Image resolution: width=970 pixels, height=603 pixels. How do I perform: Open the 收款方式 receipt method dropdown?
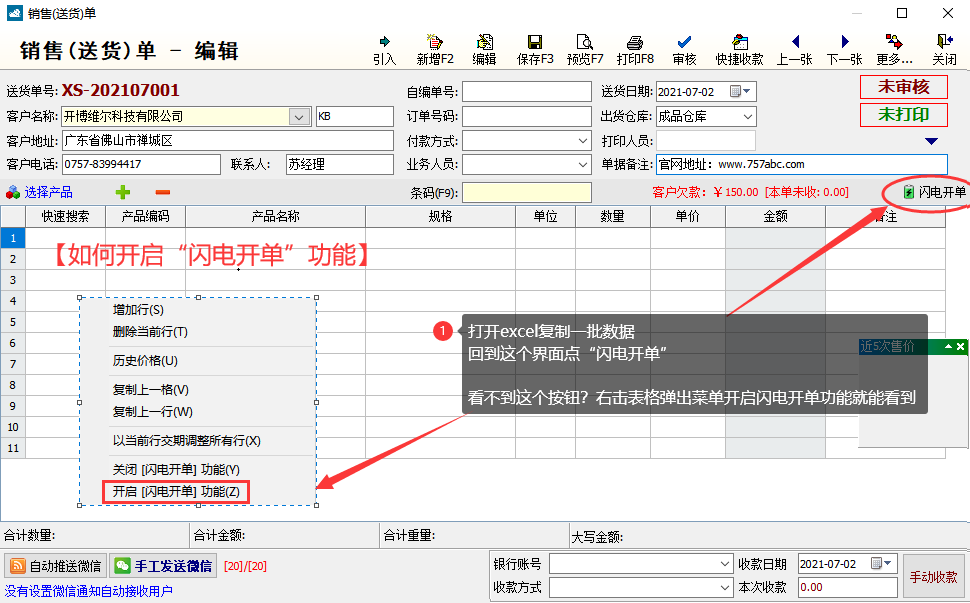(x=725, y=587)
